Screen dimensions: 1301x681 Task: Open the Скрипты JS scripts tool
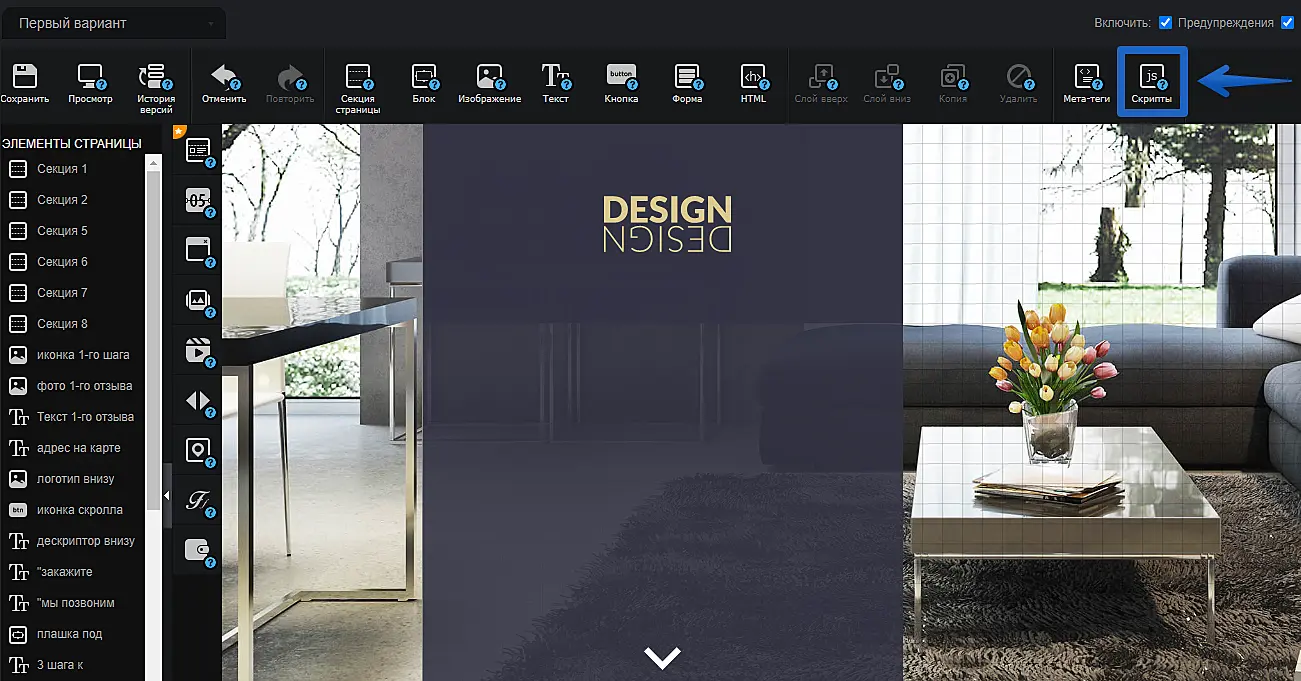point(1152,83)
